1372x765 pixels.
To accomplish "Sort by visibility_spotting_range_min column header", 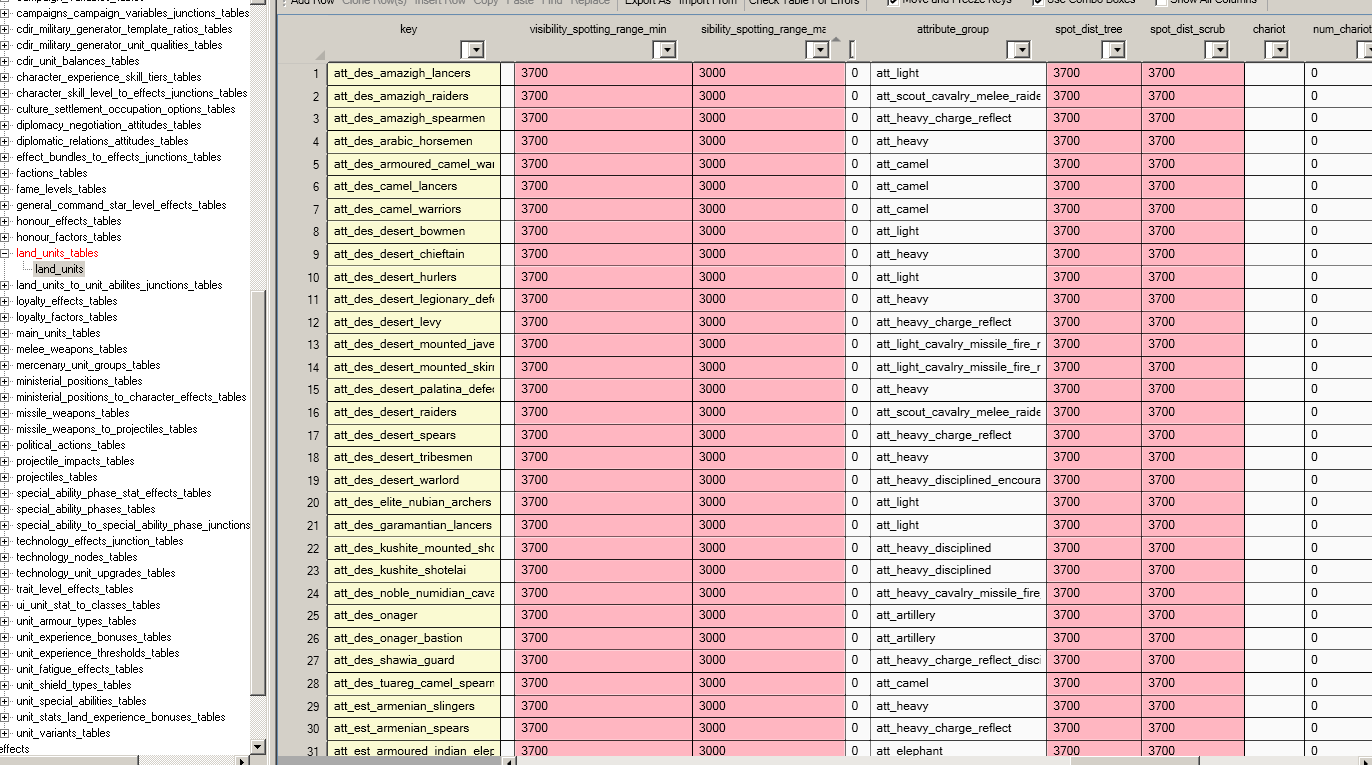I will pyautogui.click(x=598, y=29).
